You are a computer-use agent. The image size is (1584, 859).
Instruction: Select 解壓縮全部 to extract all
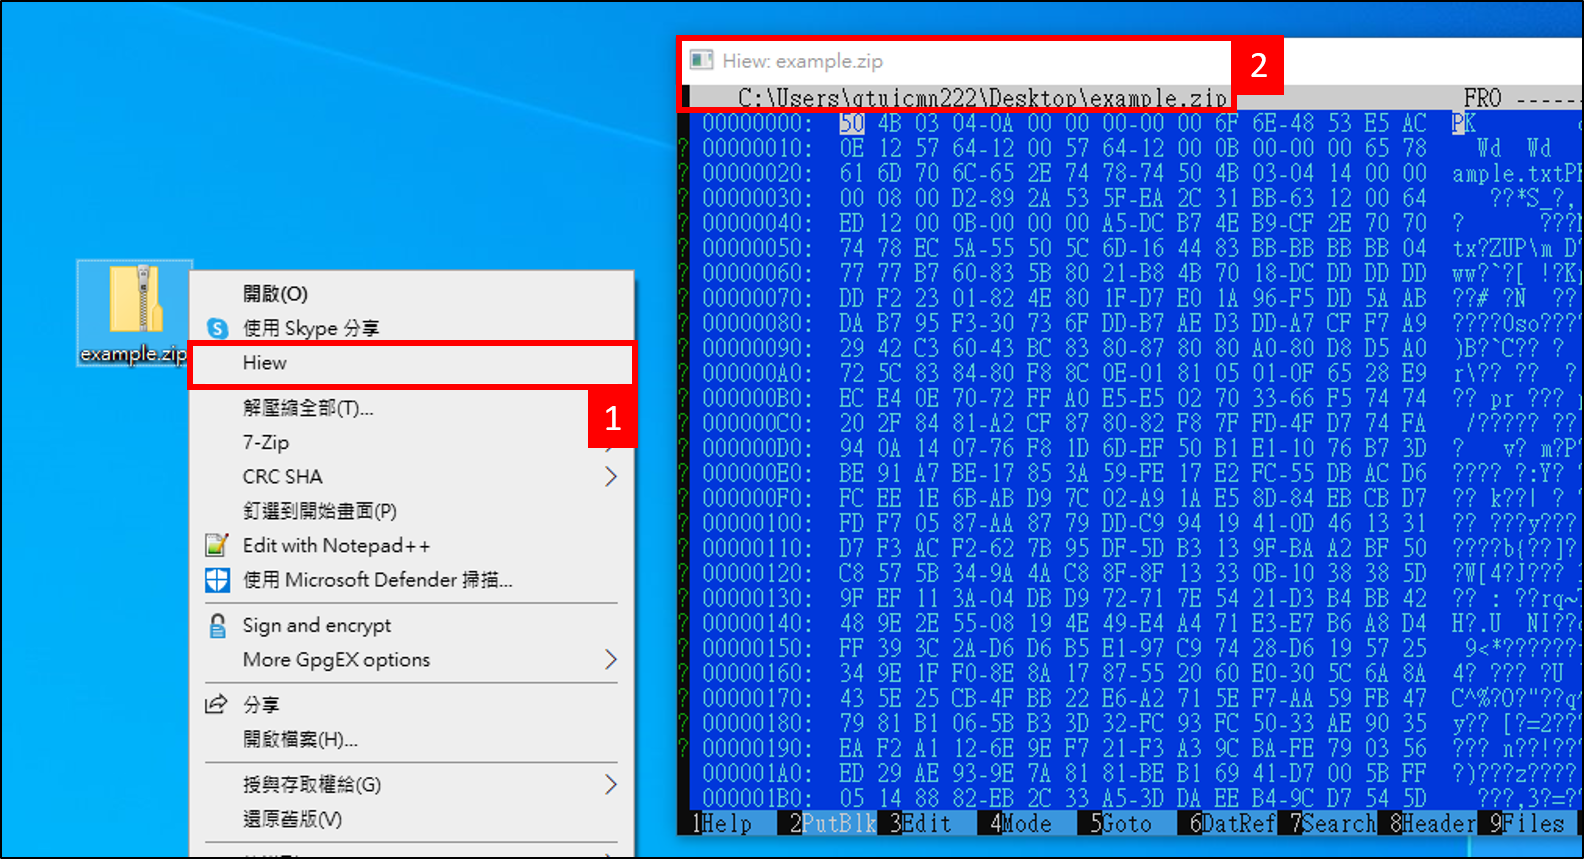click(307, 408)
